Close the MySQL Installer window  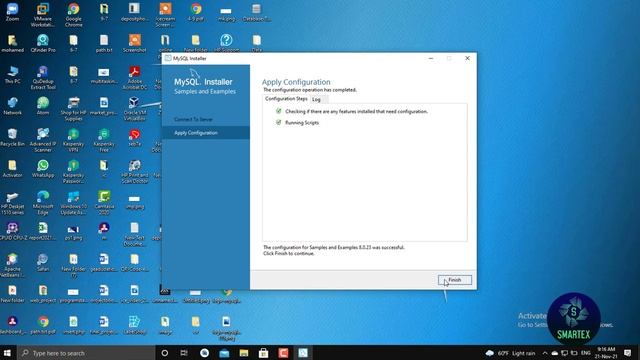click(467, 58)
